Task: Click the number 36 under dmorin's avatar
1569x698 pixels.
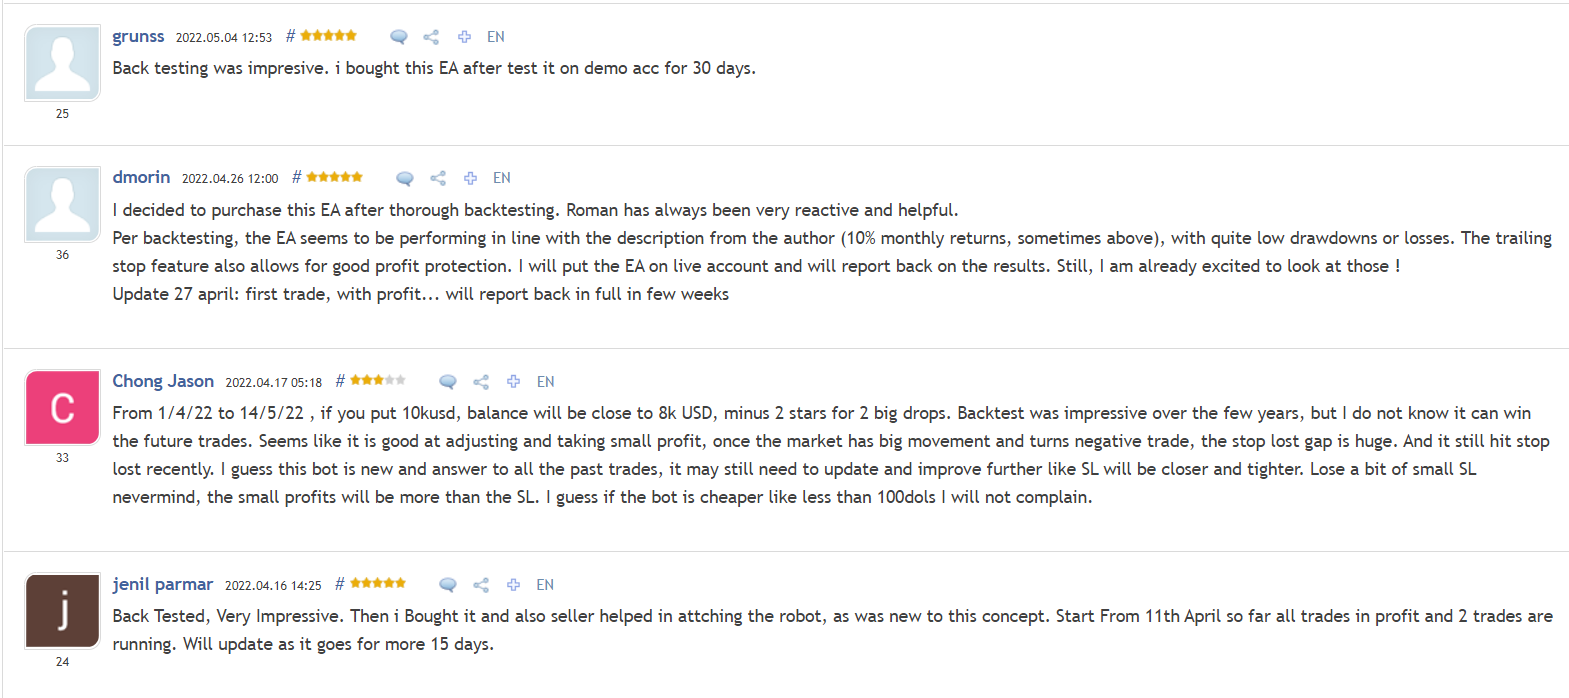Action: pyautogui.click(x=62, y=255)
